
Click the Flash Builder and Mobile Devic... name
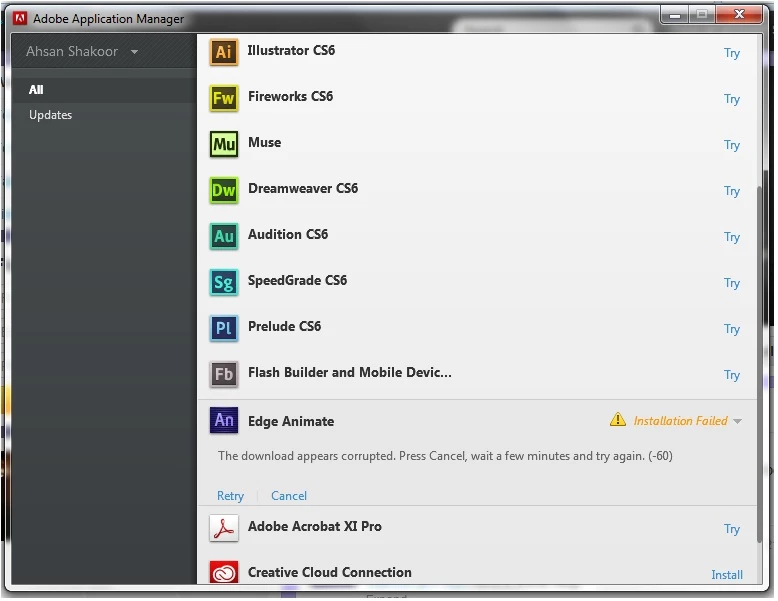[350, 372]
